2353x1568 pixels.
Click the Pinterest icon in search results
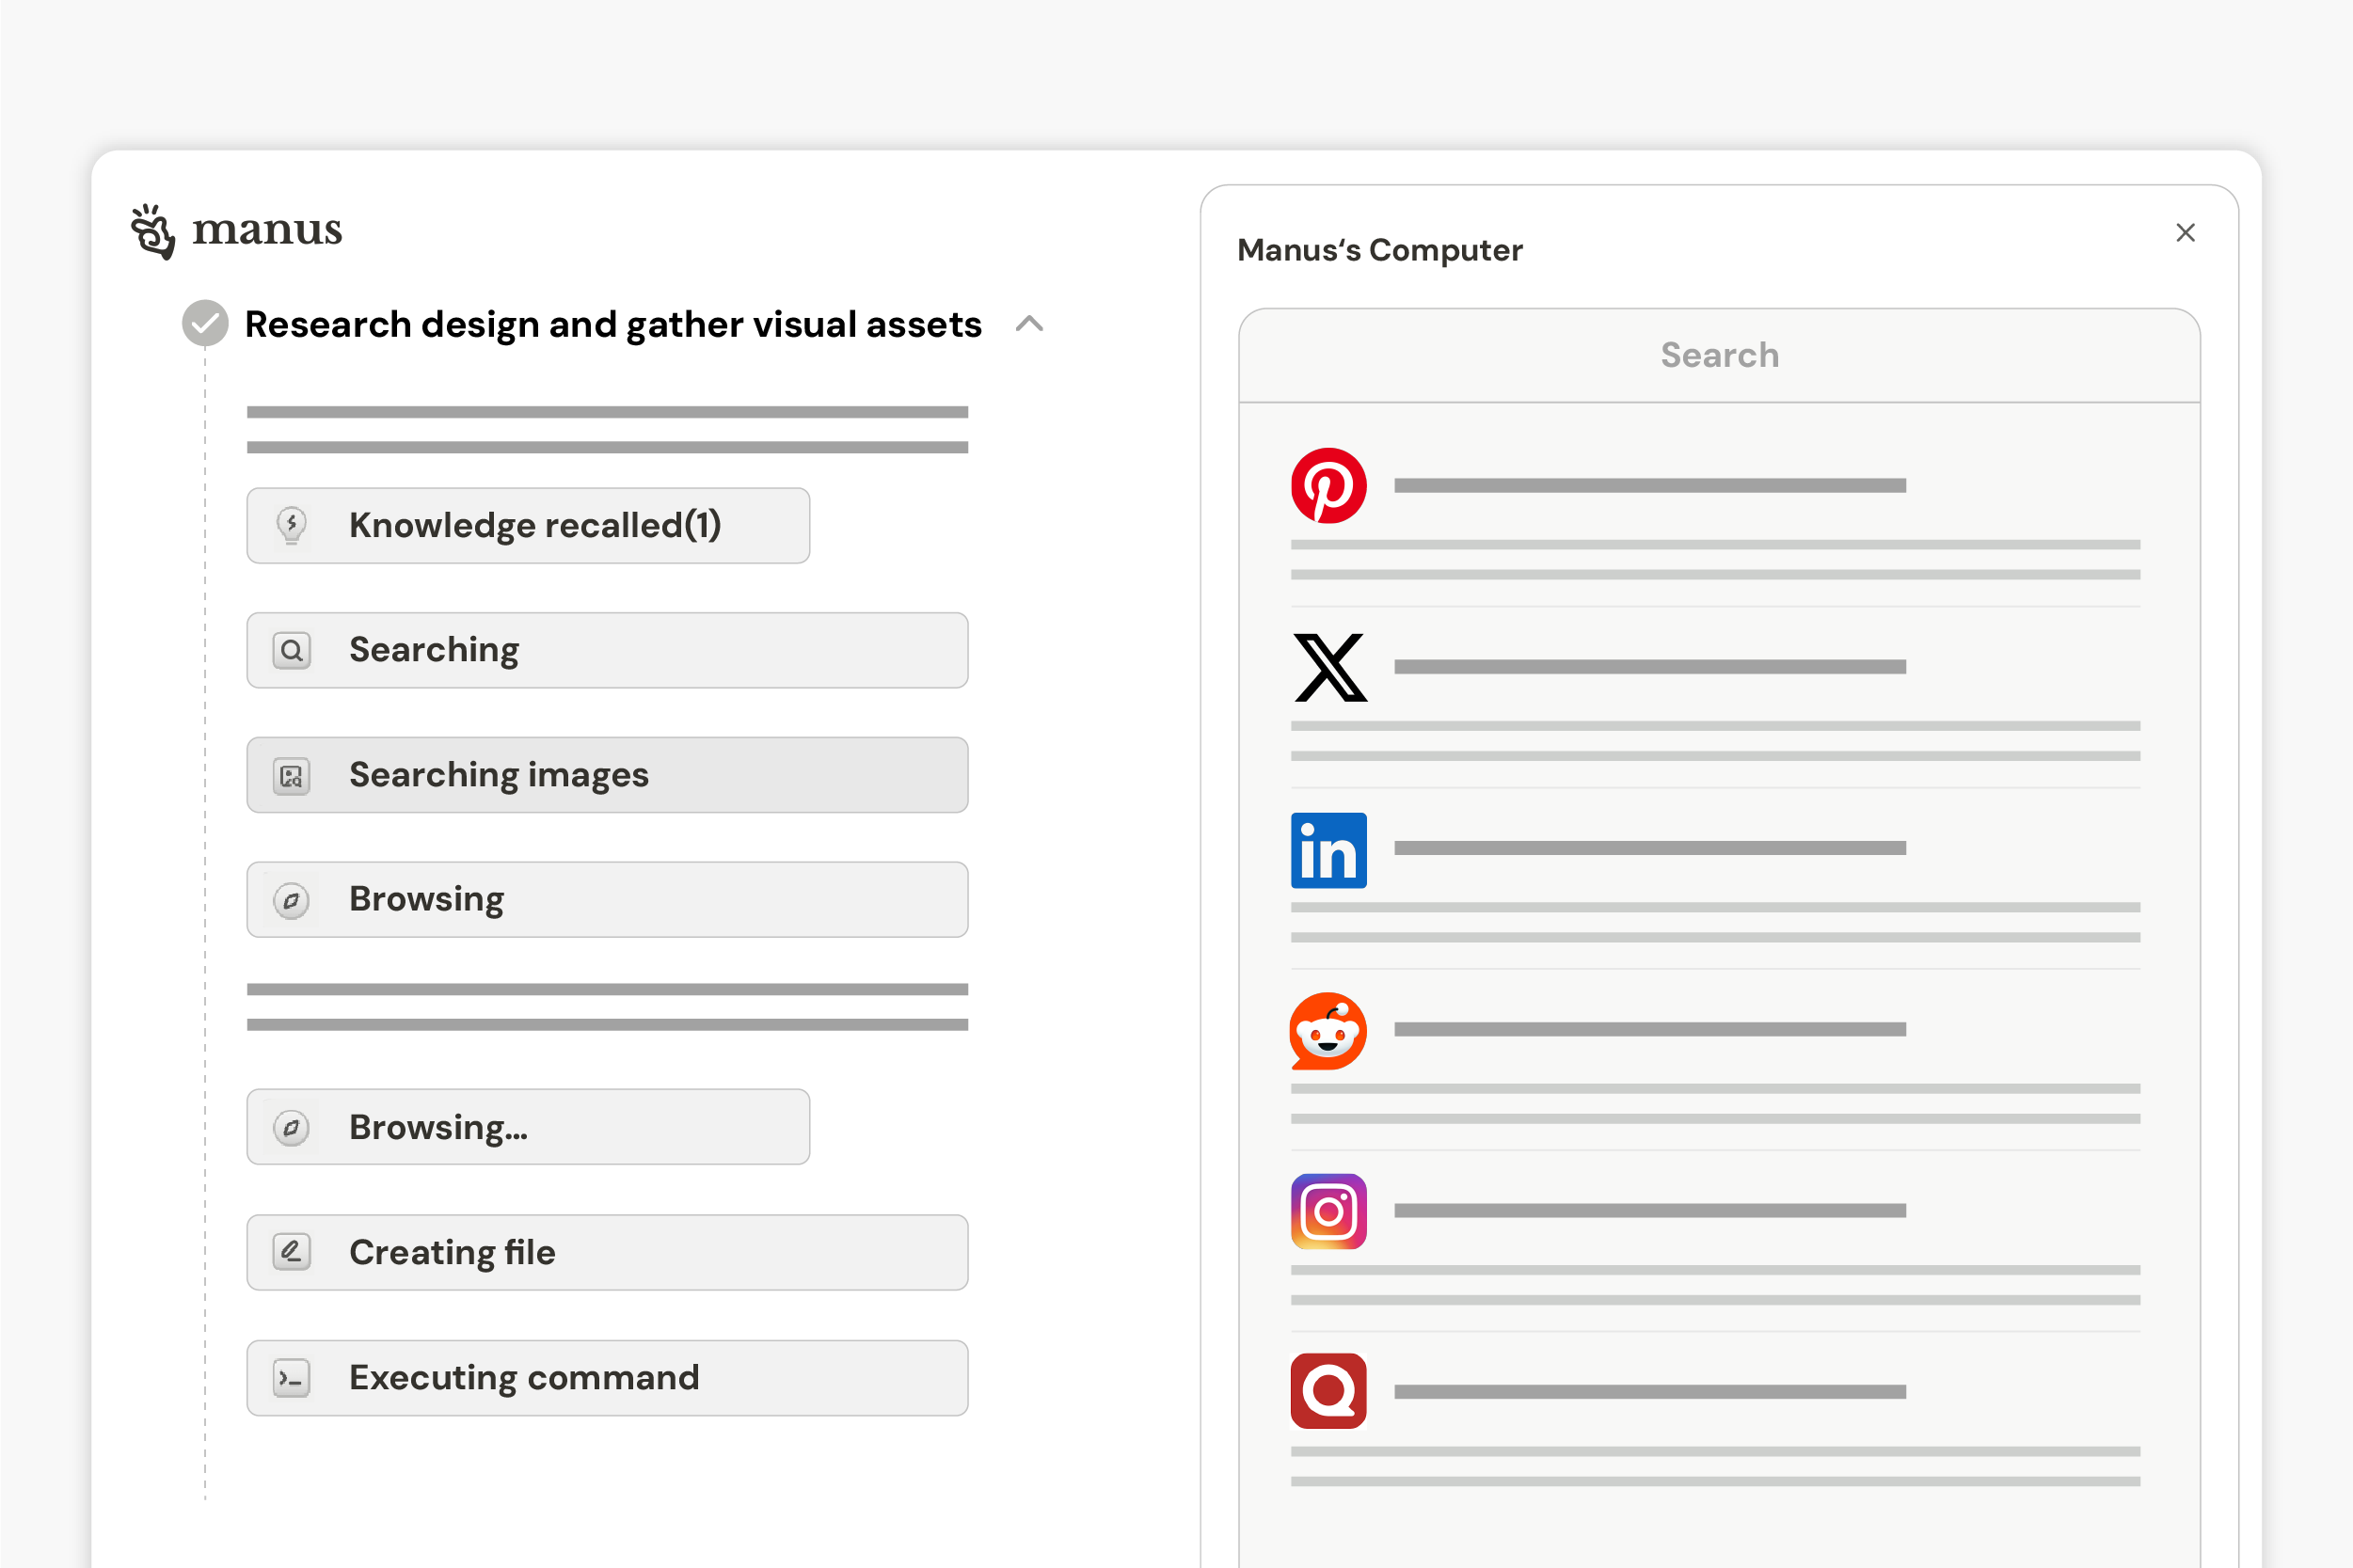tap(1328, 485)
